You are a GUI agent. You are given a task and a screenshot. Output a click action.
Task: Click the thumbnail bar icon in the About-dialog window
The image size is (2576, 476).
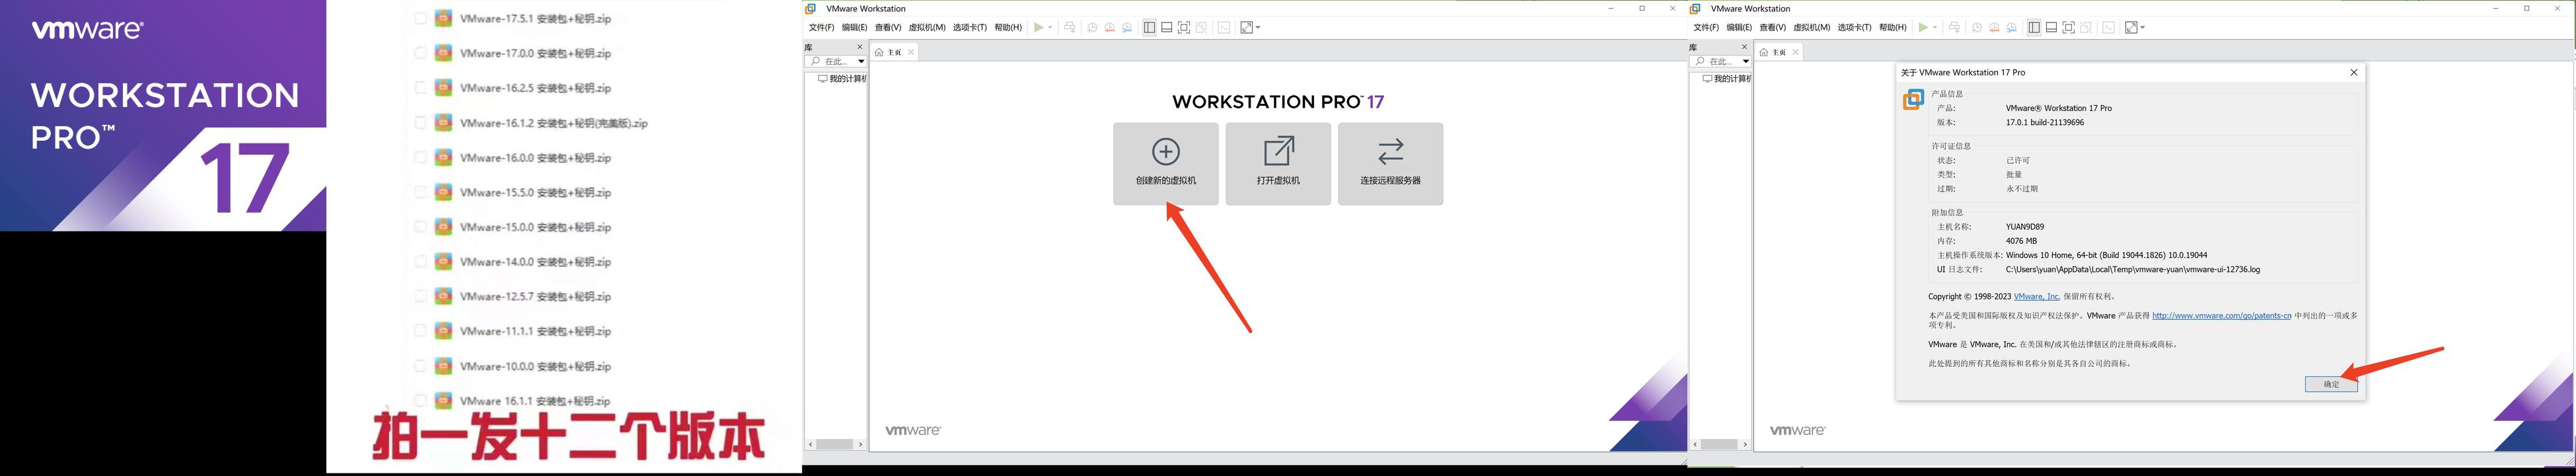click(x=2052, y=27)
